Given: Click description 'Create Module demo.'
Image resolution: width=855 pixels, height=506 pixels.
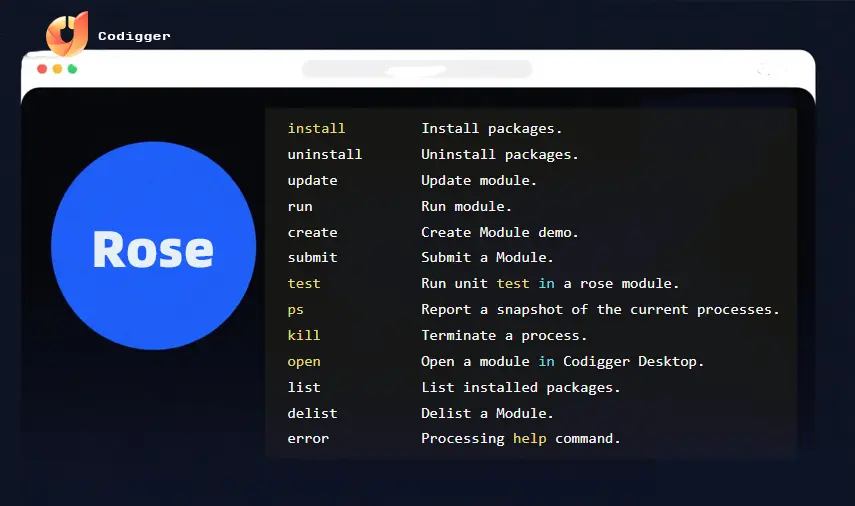Looking at the screenshot, I should (499, 232).
